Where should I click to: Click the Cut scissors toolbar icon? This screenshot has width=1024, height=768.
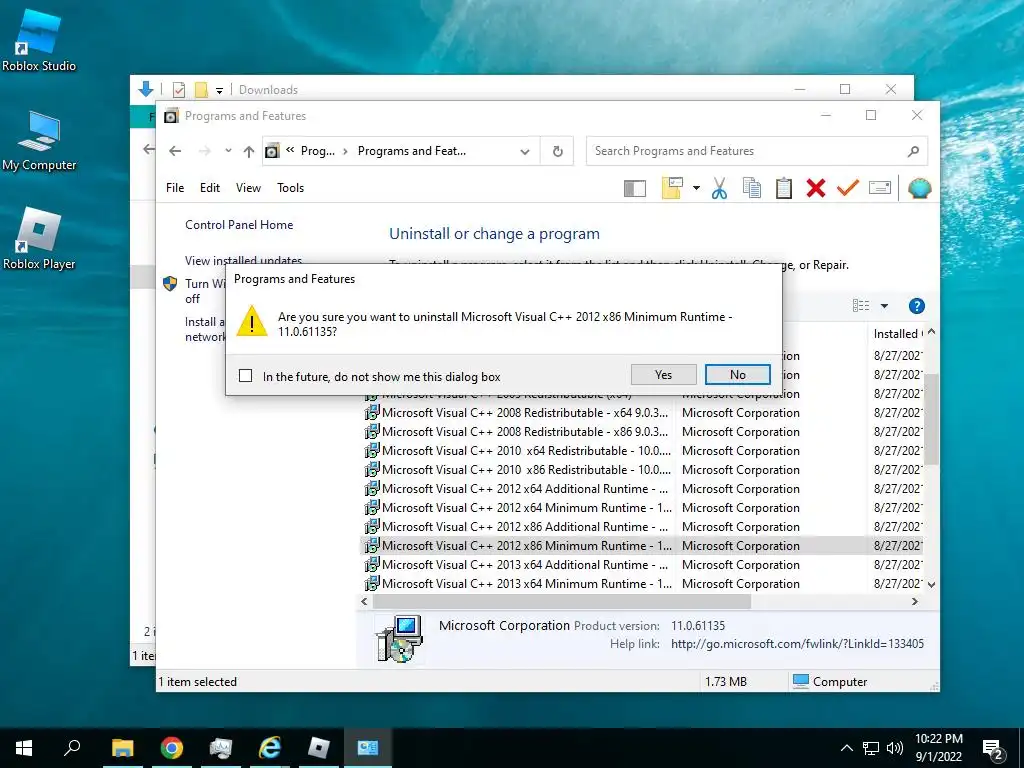[719, 188]
